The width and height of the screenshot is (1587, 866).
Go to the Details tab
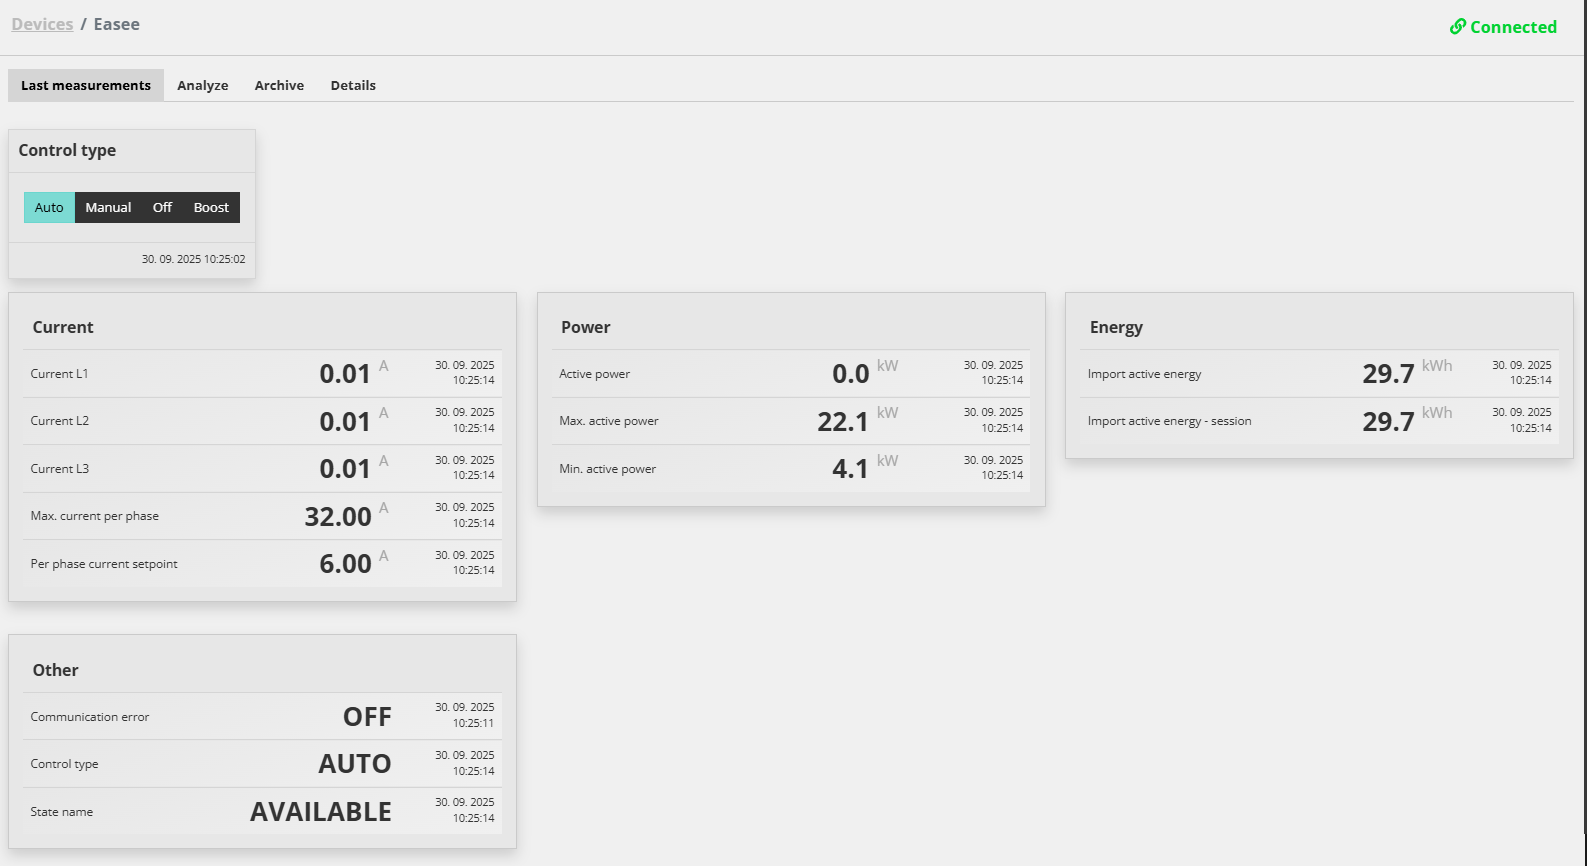point(353,85)
